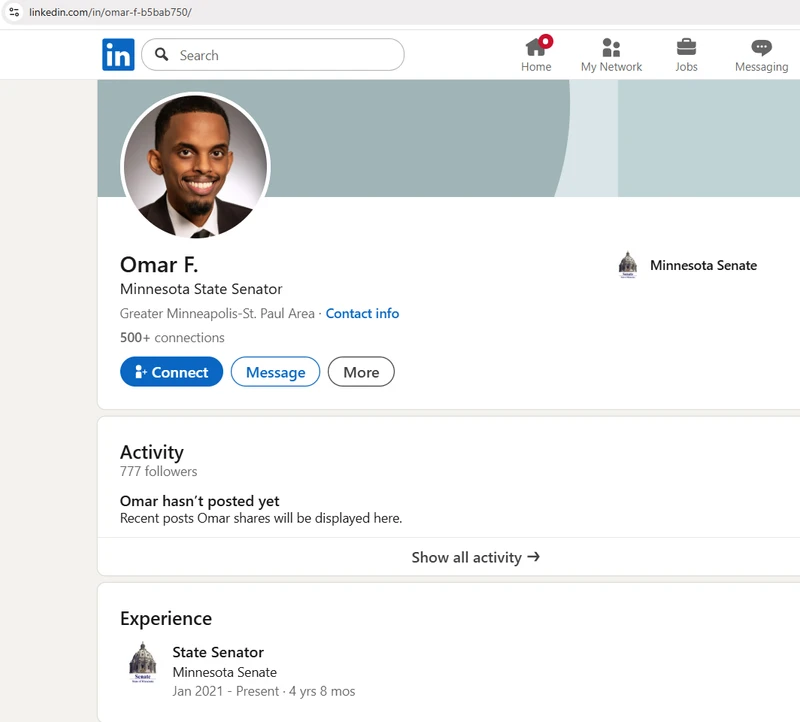
Task: Go to the My Network icon
Action: pyautogui.click(x=611, y=47)
